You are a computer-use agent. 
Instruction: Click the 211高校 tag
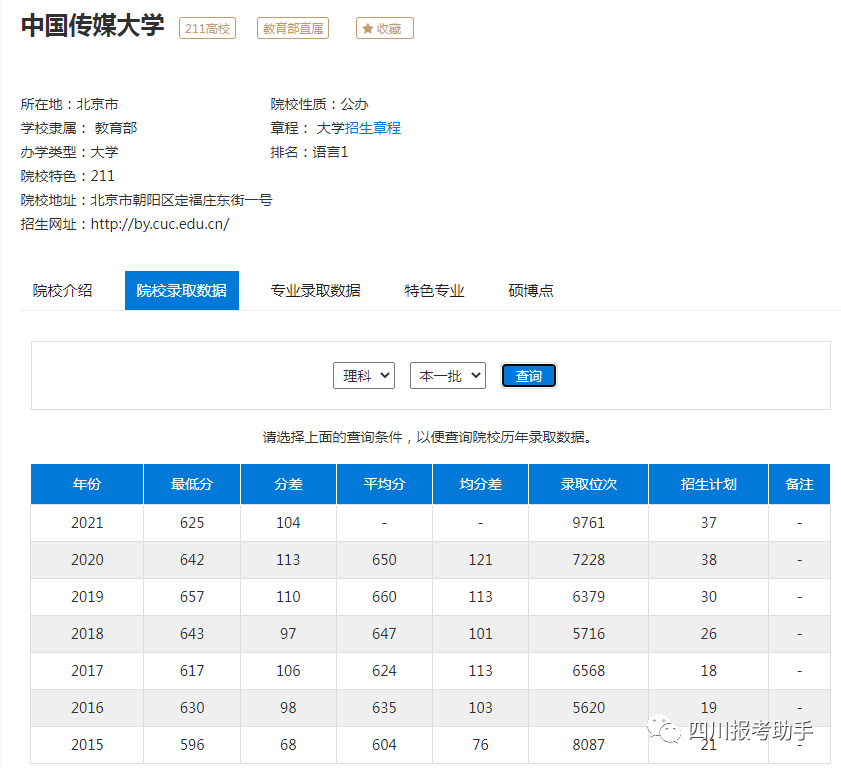[208, 28]
